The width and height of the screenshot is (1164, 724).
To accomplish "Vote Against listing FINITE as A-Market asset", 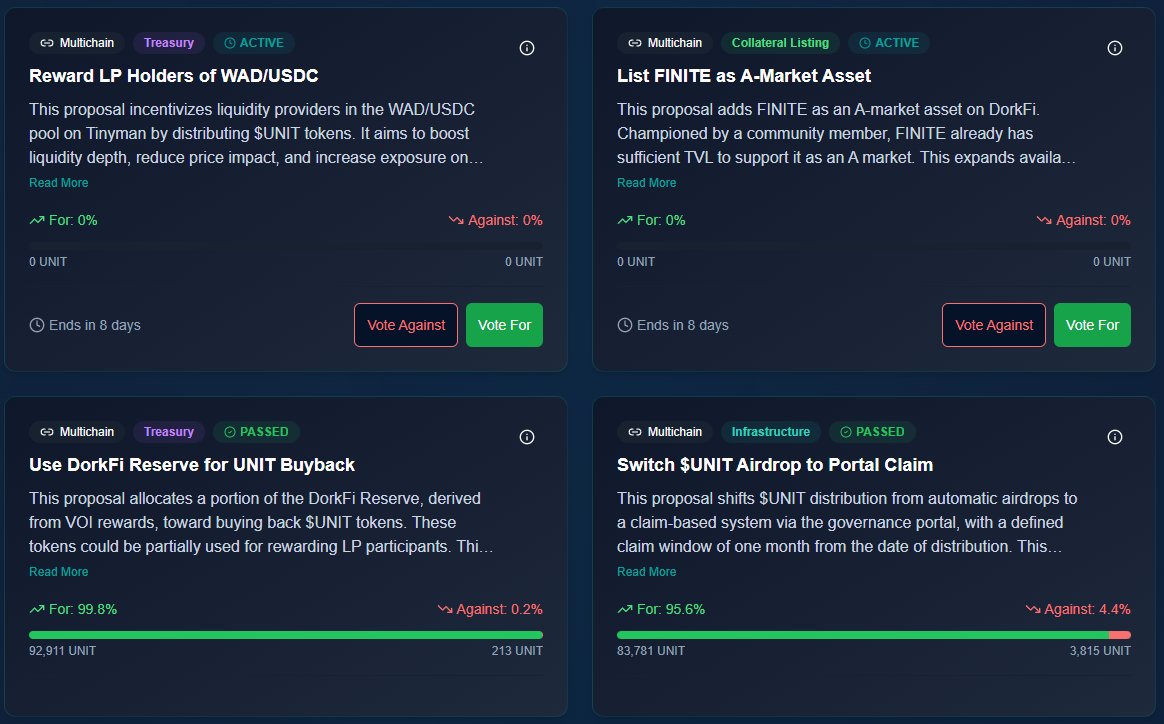I will click(x=994, y=325).
